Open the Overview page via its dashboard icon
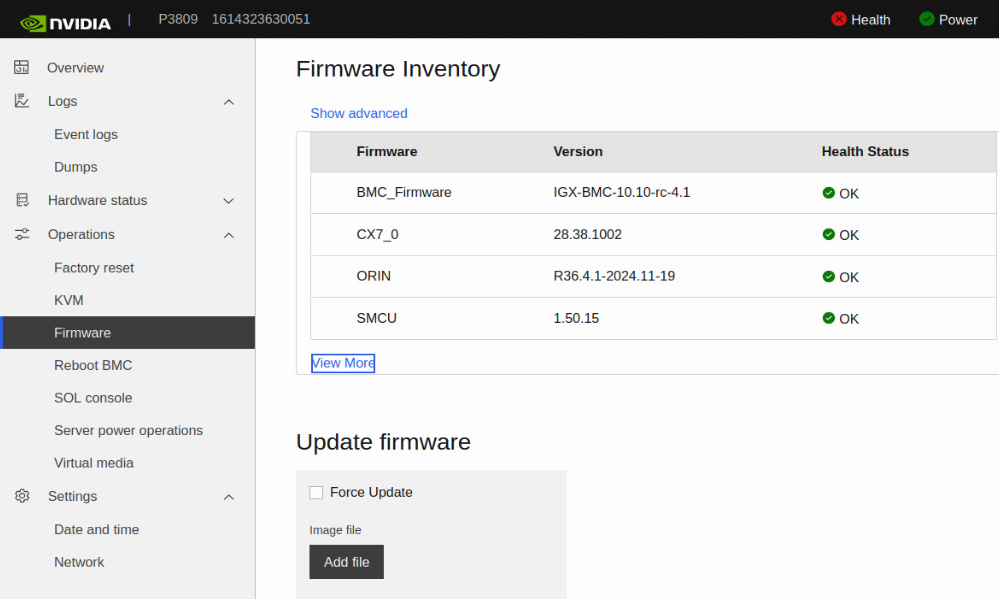Image resolution: width=999 pixels, height=599 pixels. coord(21,67)
